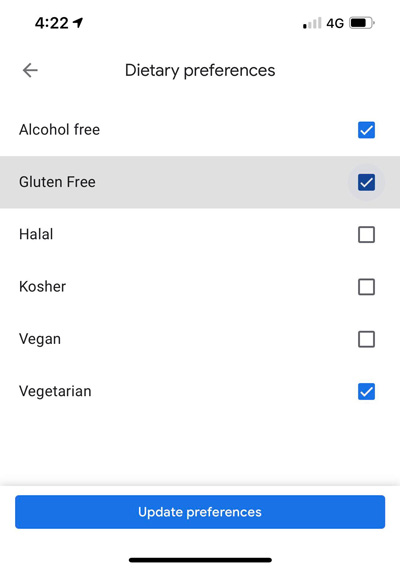Click the Update preferences button

(200, 512)
